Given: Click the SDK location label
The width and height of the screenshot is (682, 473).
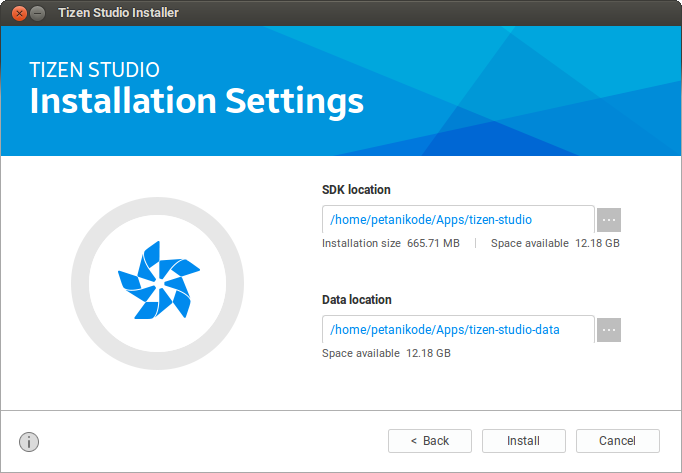Looking at the screenshot, I should tap(356, 190).
